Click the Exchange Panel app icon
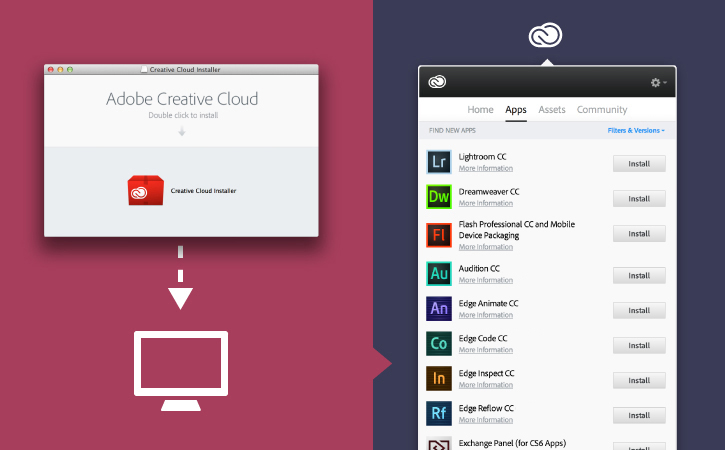 point(439,443)
